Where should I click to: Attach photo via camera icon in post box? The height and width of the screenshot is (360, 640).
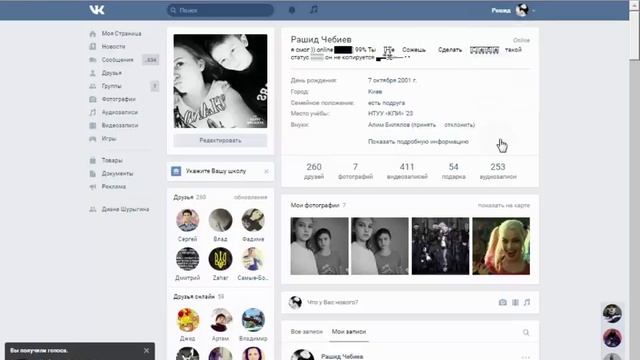coord(502,302)
